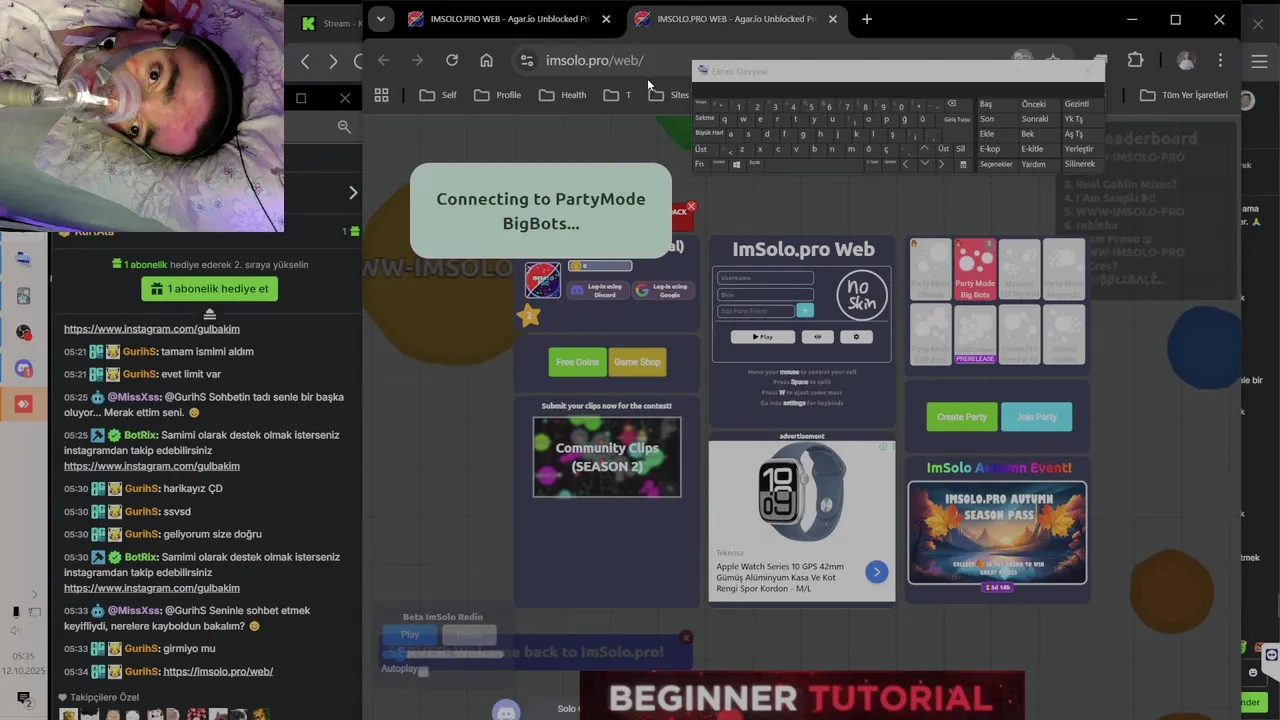
Task: Click the site info icon beside URL
Action: pos(527,60)
